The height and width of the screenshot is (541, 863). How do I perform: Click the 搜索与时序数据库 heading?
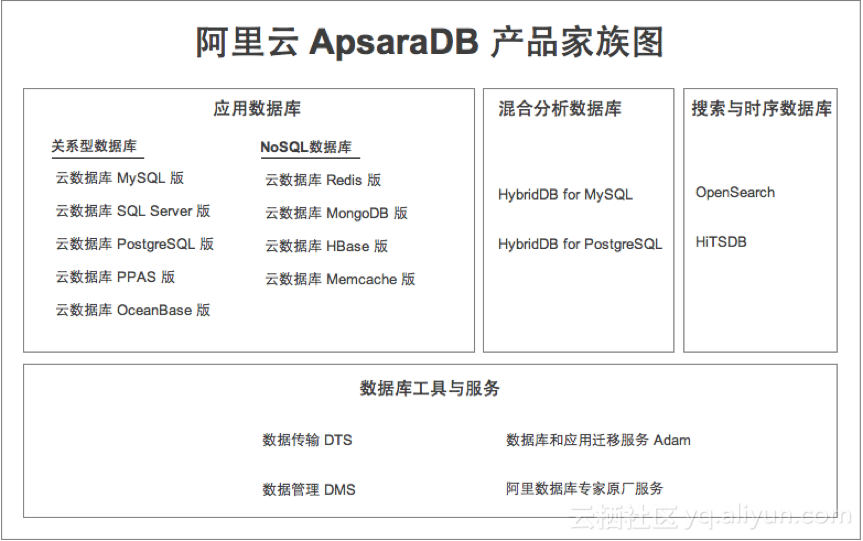click(761, 108)
